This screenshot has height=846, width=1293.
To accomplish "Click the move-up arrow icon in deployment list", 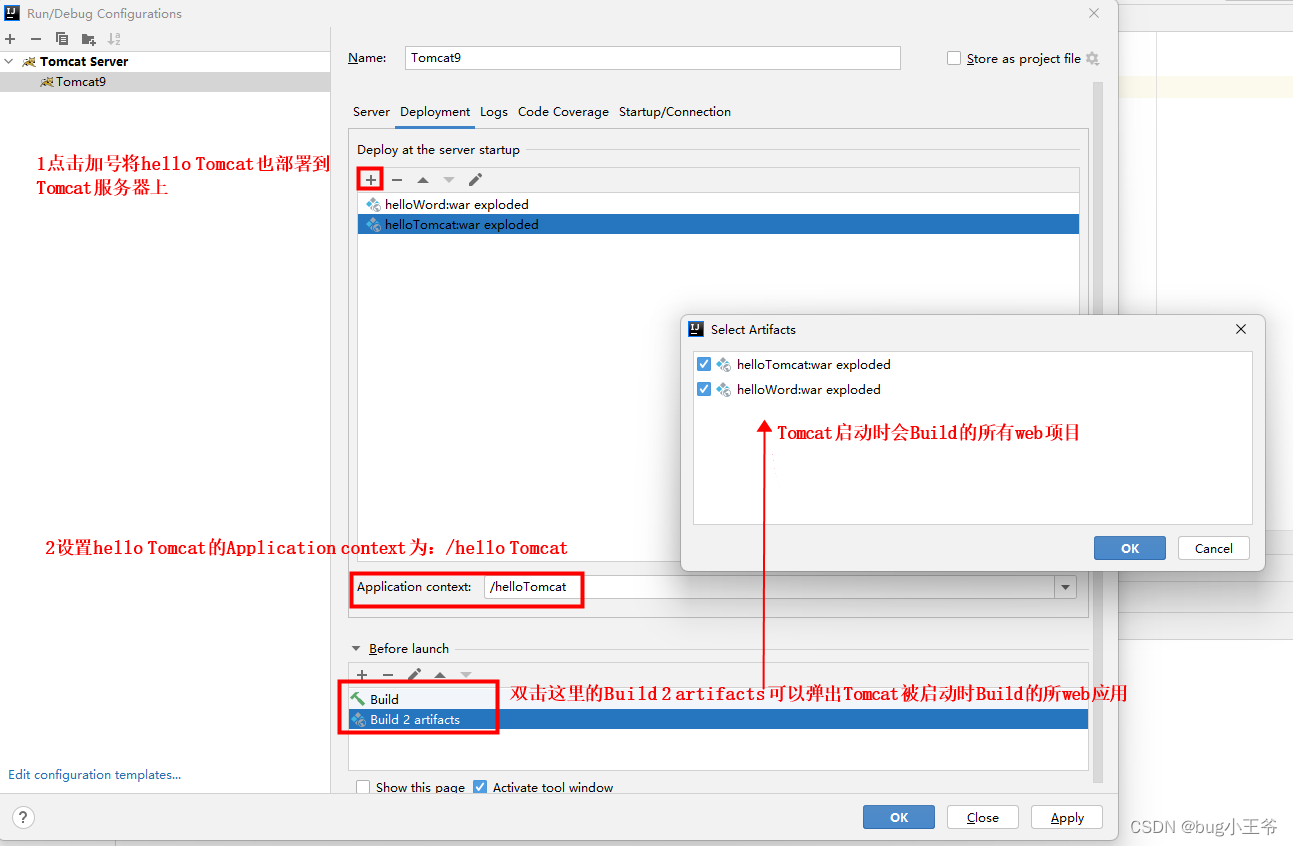I will 422,179.
